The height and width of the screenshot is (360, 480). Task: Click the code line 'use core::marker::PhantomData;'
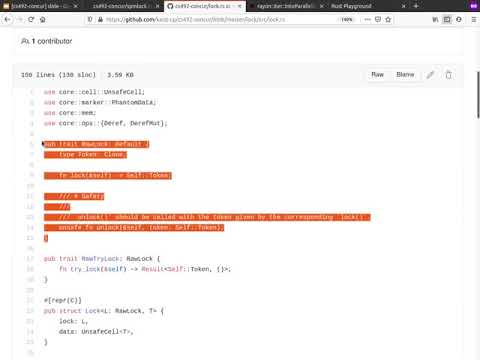click(x=100, y=102)
